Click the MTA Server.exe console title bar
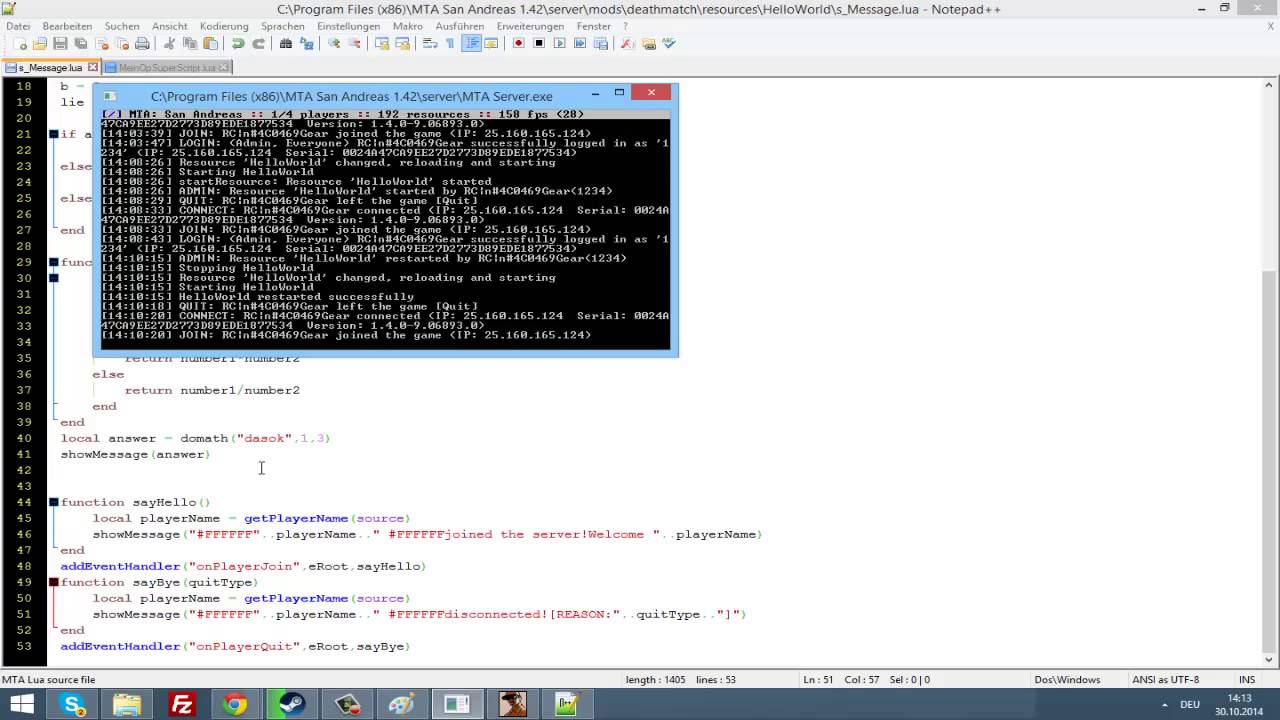The image size is (1280, 720). [x=350, y=96]
